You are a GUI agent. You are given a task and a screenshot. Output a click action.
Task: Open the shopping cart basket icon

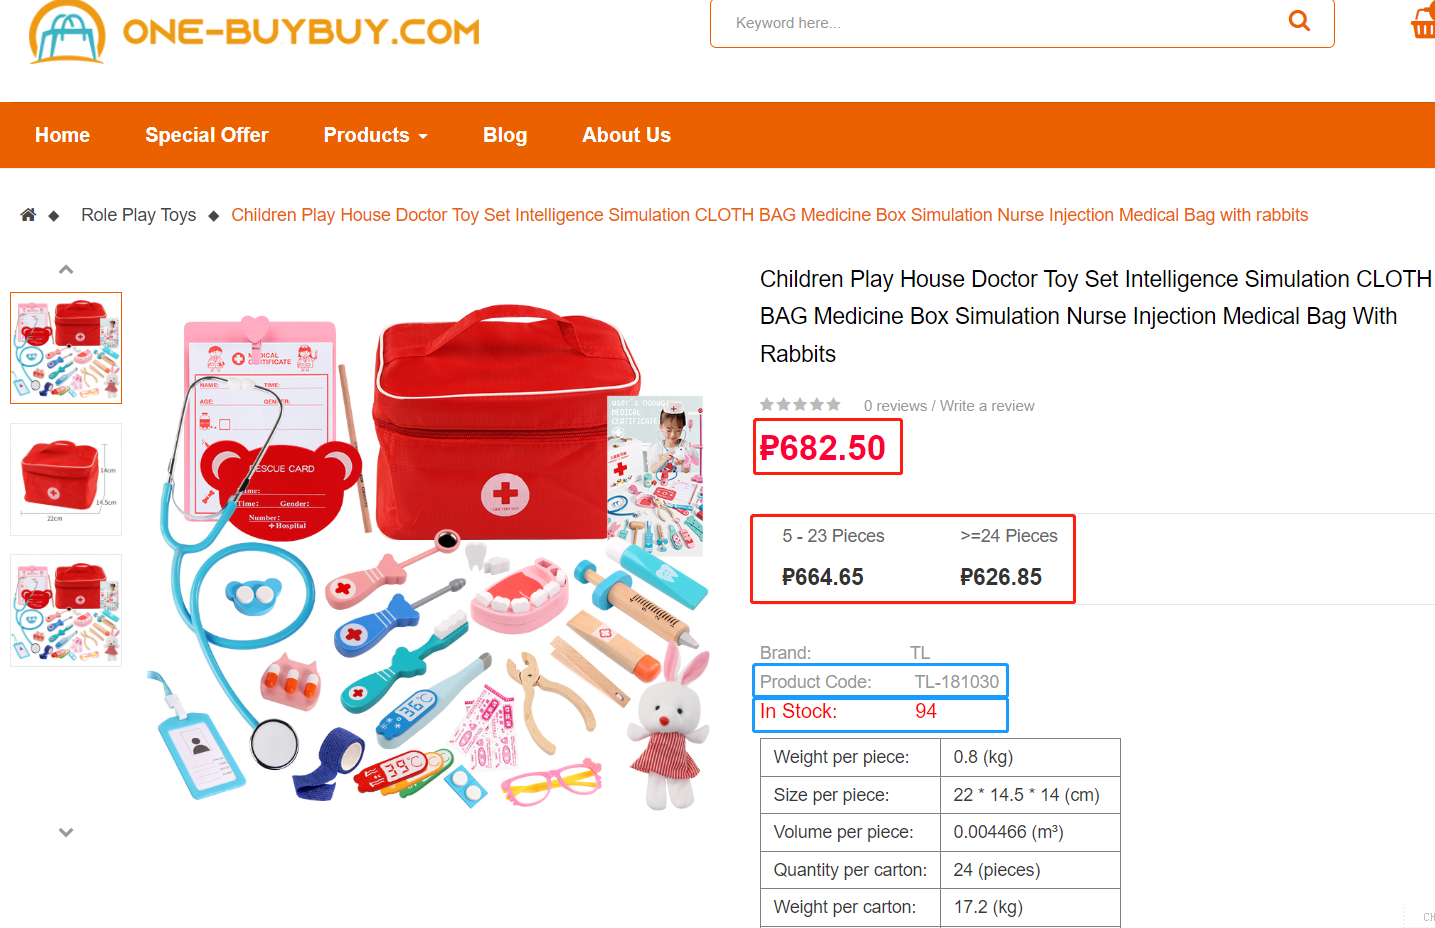click(x=1423, y=21)
